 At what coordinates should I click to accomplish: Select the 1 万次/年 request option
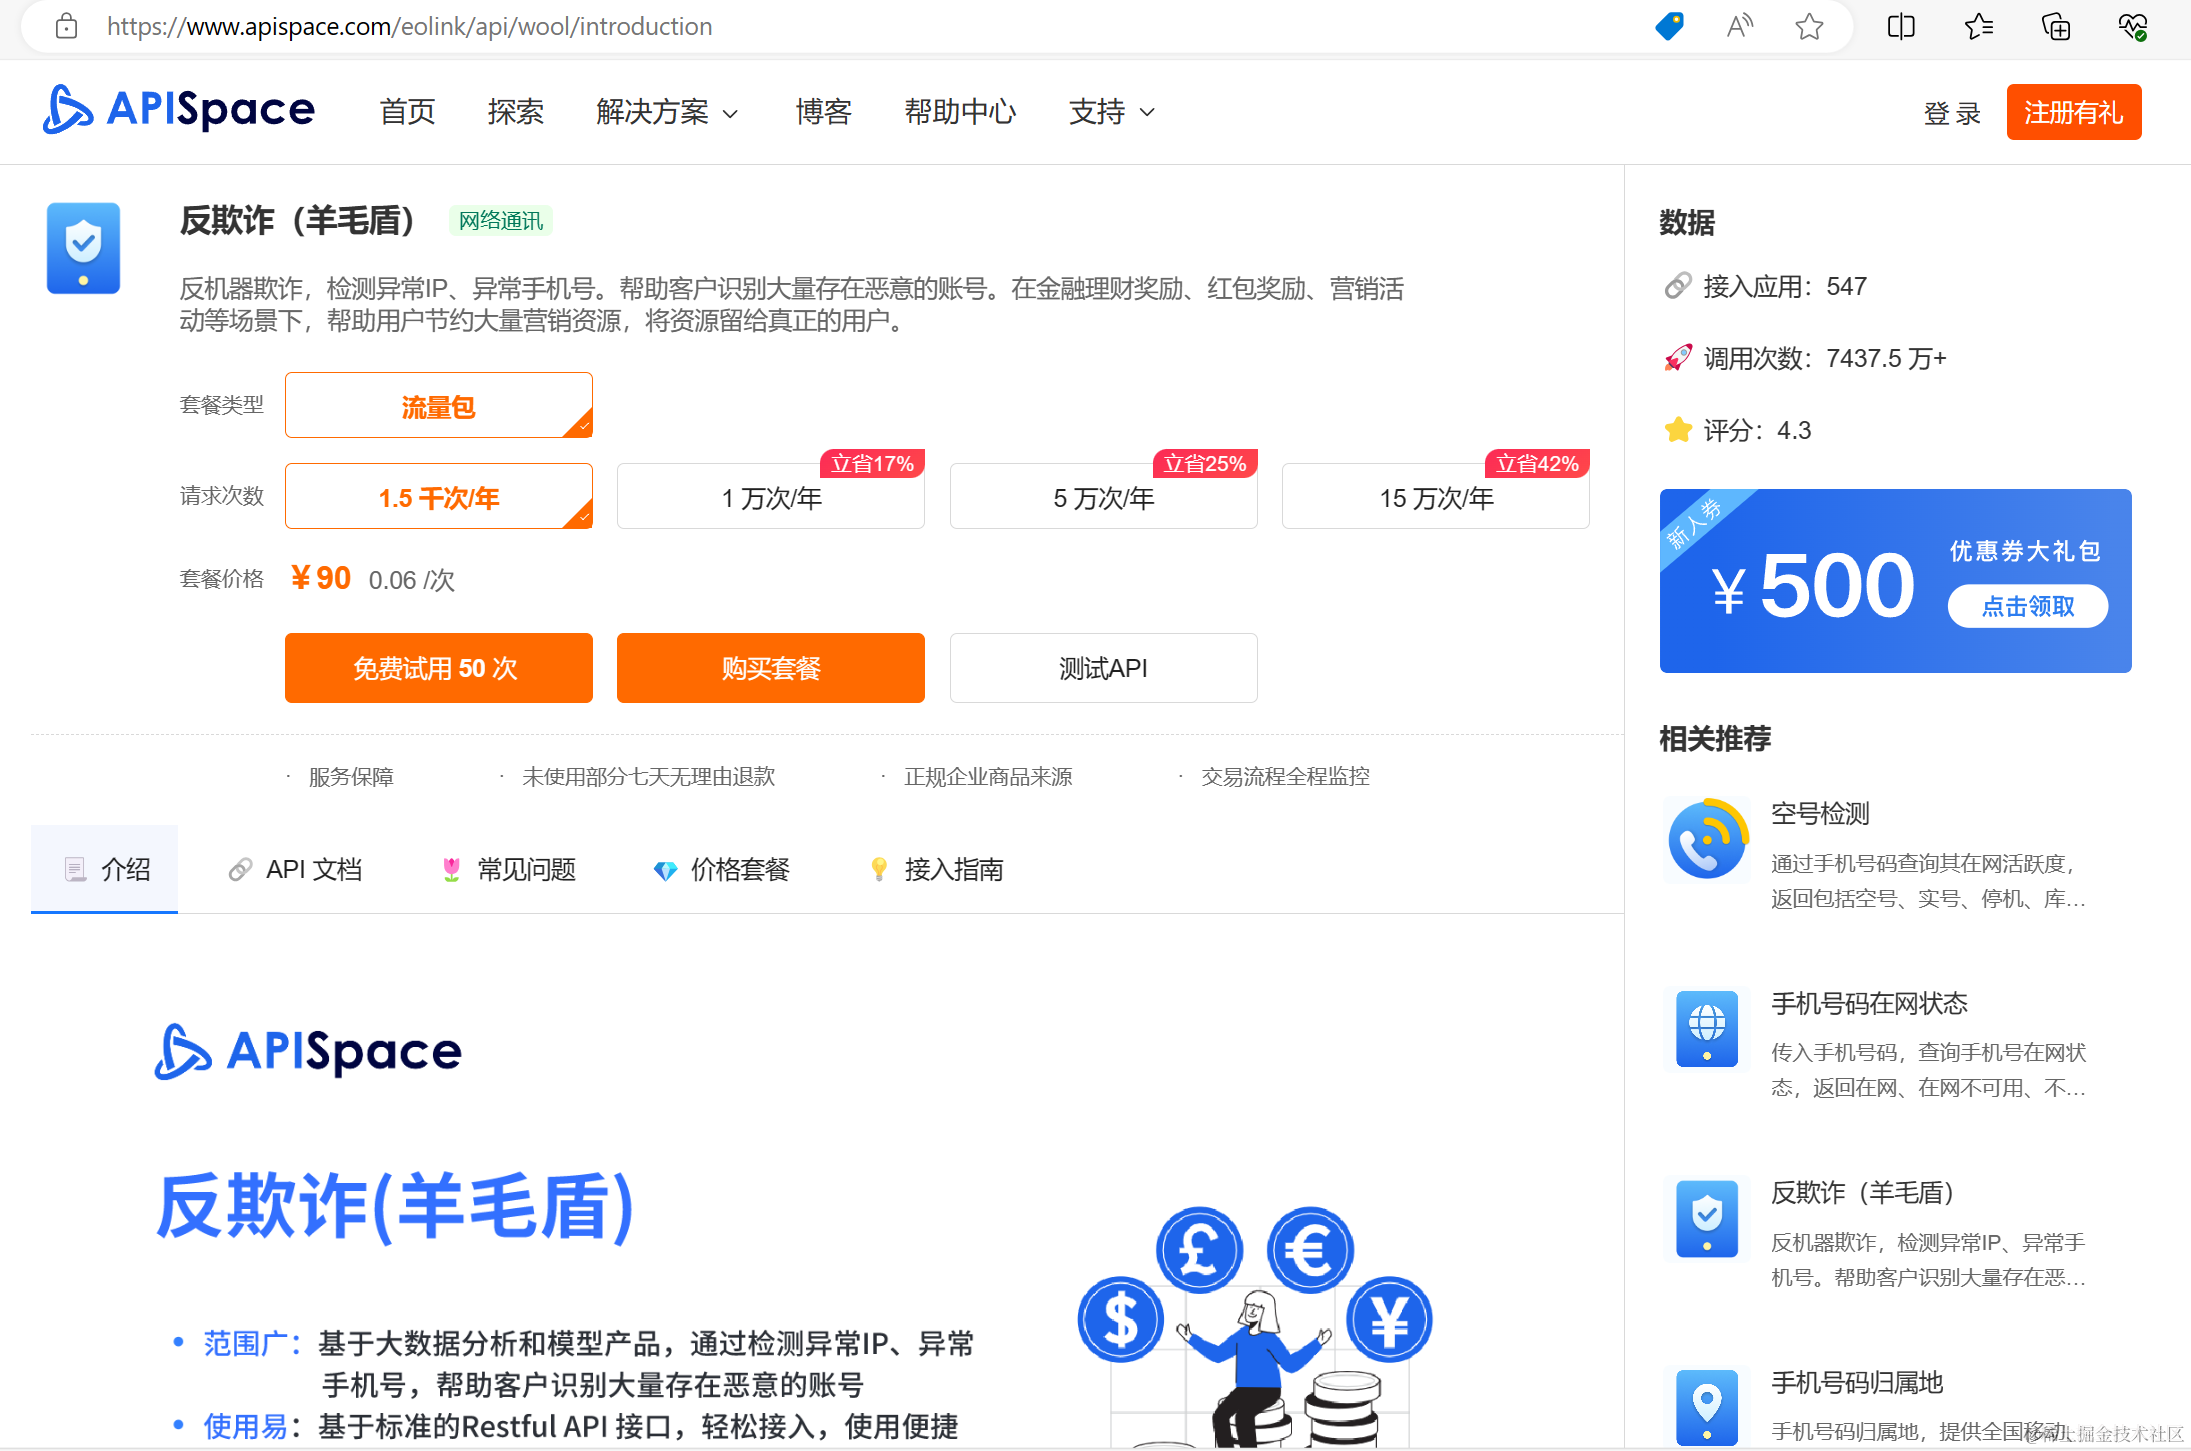pyautogui.click(x=770, y=497)
